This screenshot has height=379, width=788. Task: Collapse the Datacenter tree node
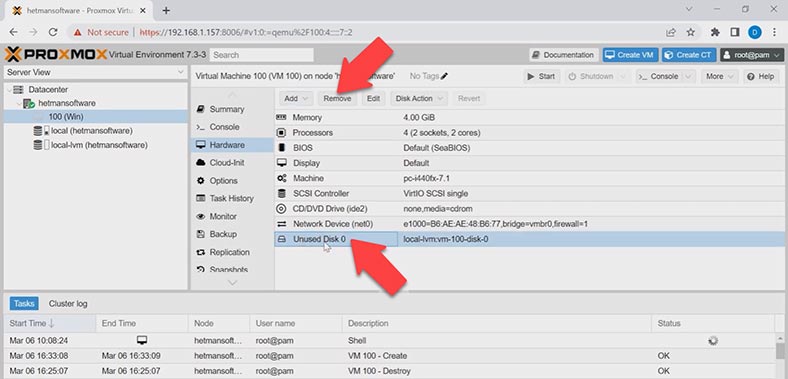click(10, 90)
